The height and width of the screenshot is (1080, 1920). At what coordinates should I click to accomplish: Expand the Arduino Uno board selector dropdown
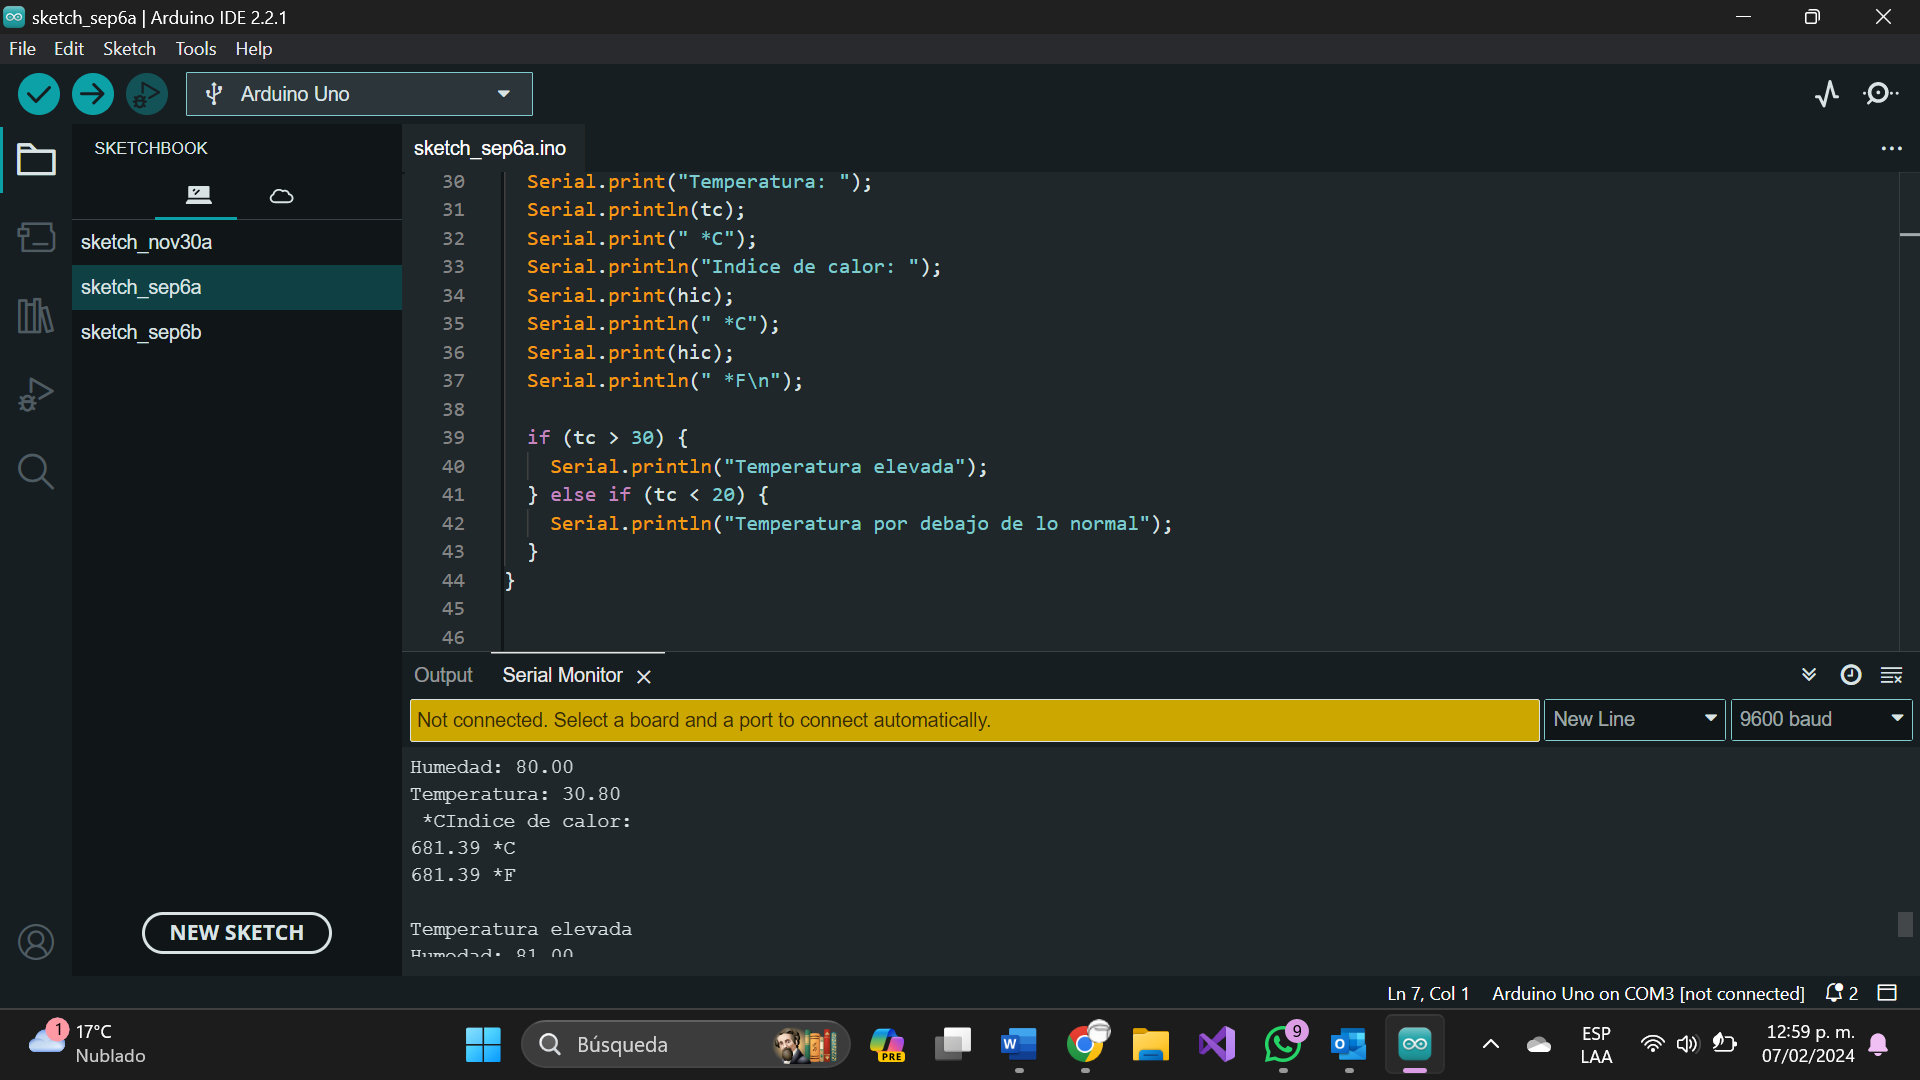[x=359, y=94]
